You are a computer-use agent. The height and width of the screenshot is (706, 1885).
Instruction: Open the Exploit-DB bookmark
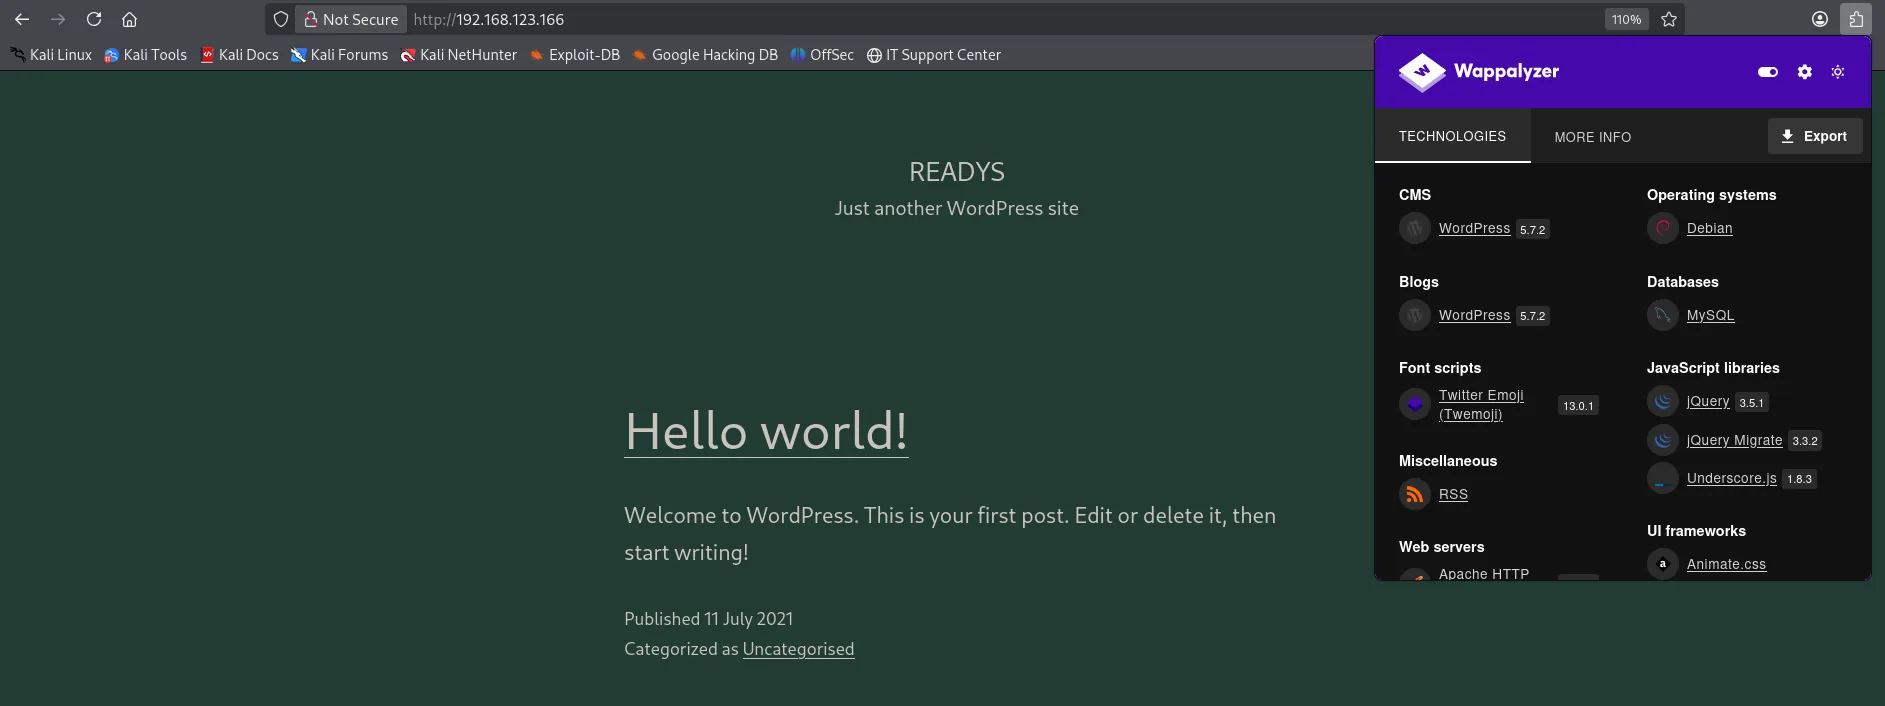click(x=575, y=55)
